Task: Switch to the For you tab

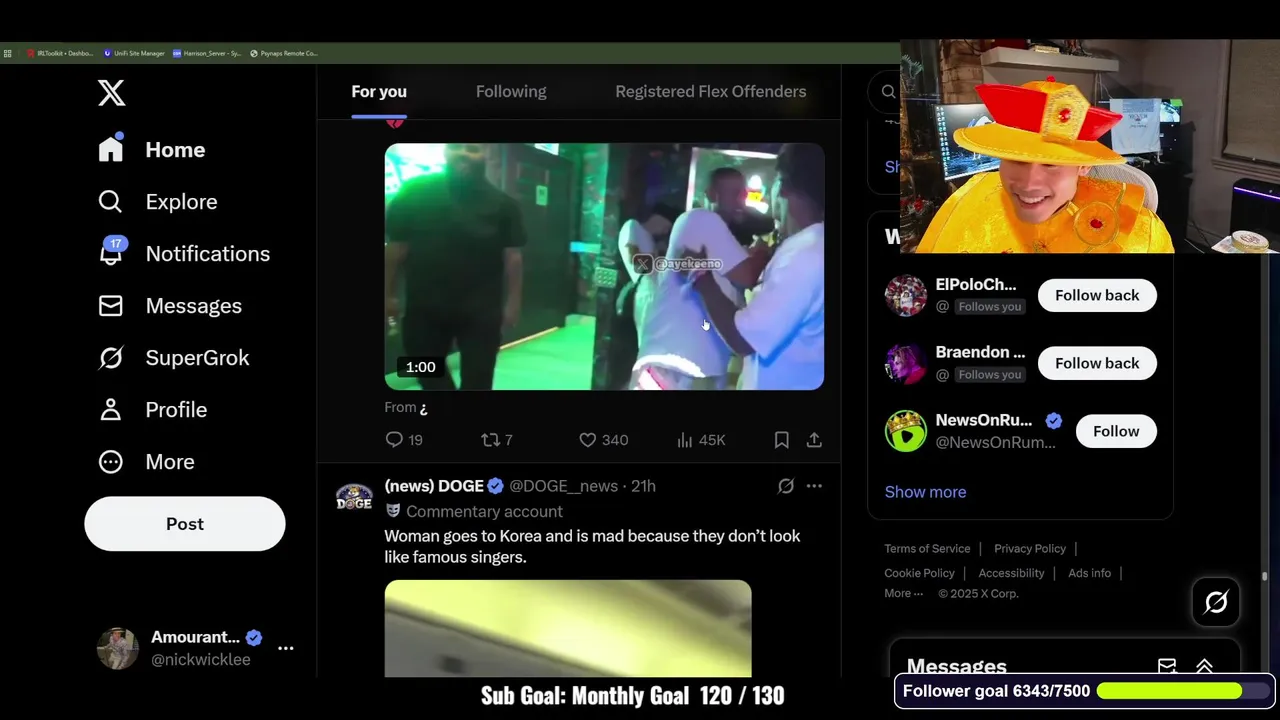Action: pos(379,91)
